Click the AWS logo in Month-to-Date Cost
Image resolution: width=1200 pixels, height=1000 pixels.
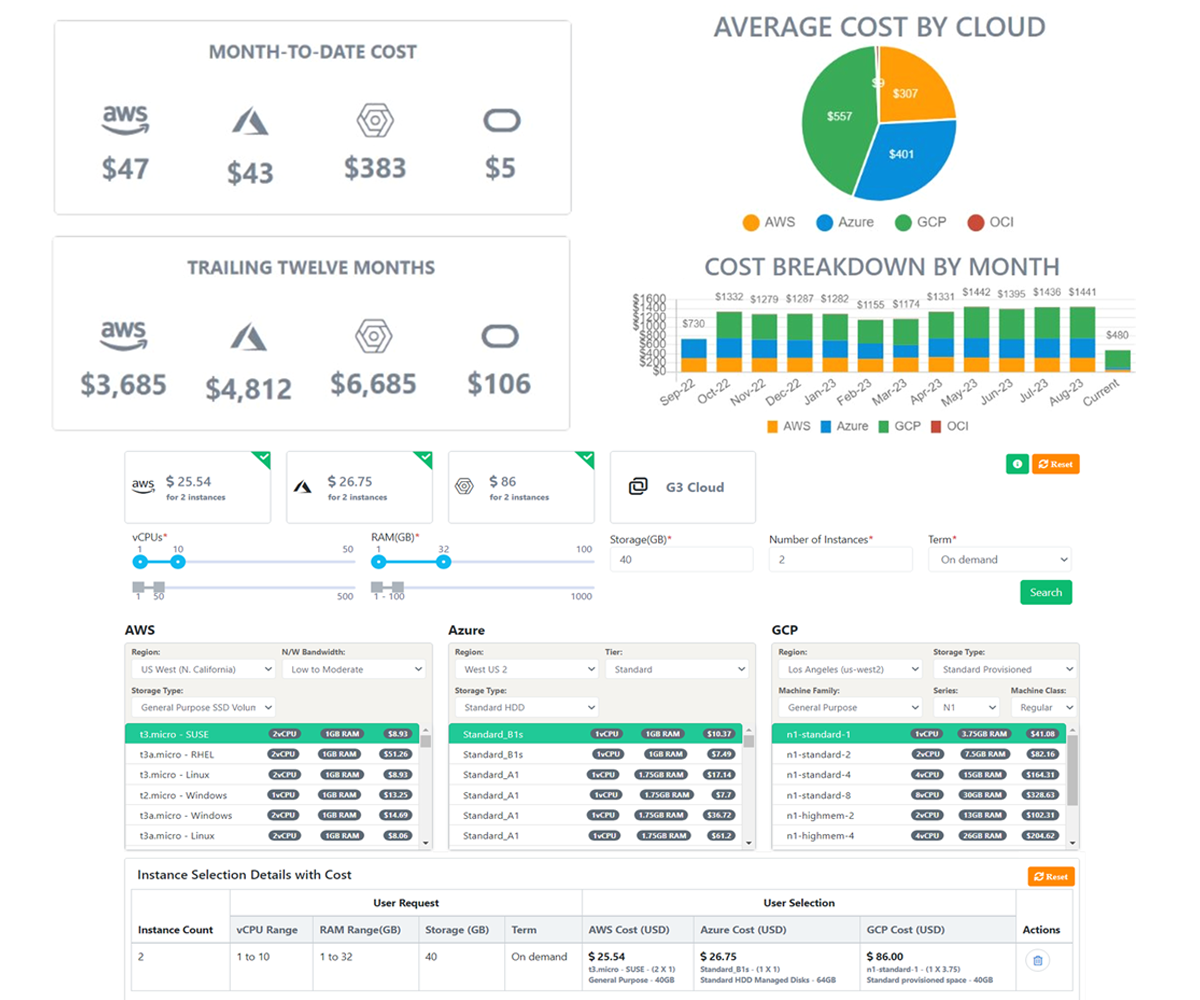pos(125,121)
